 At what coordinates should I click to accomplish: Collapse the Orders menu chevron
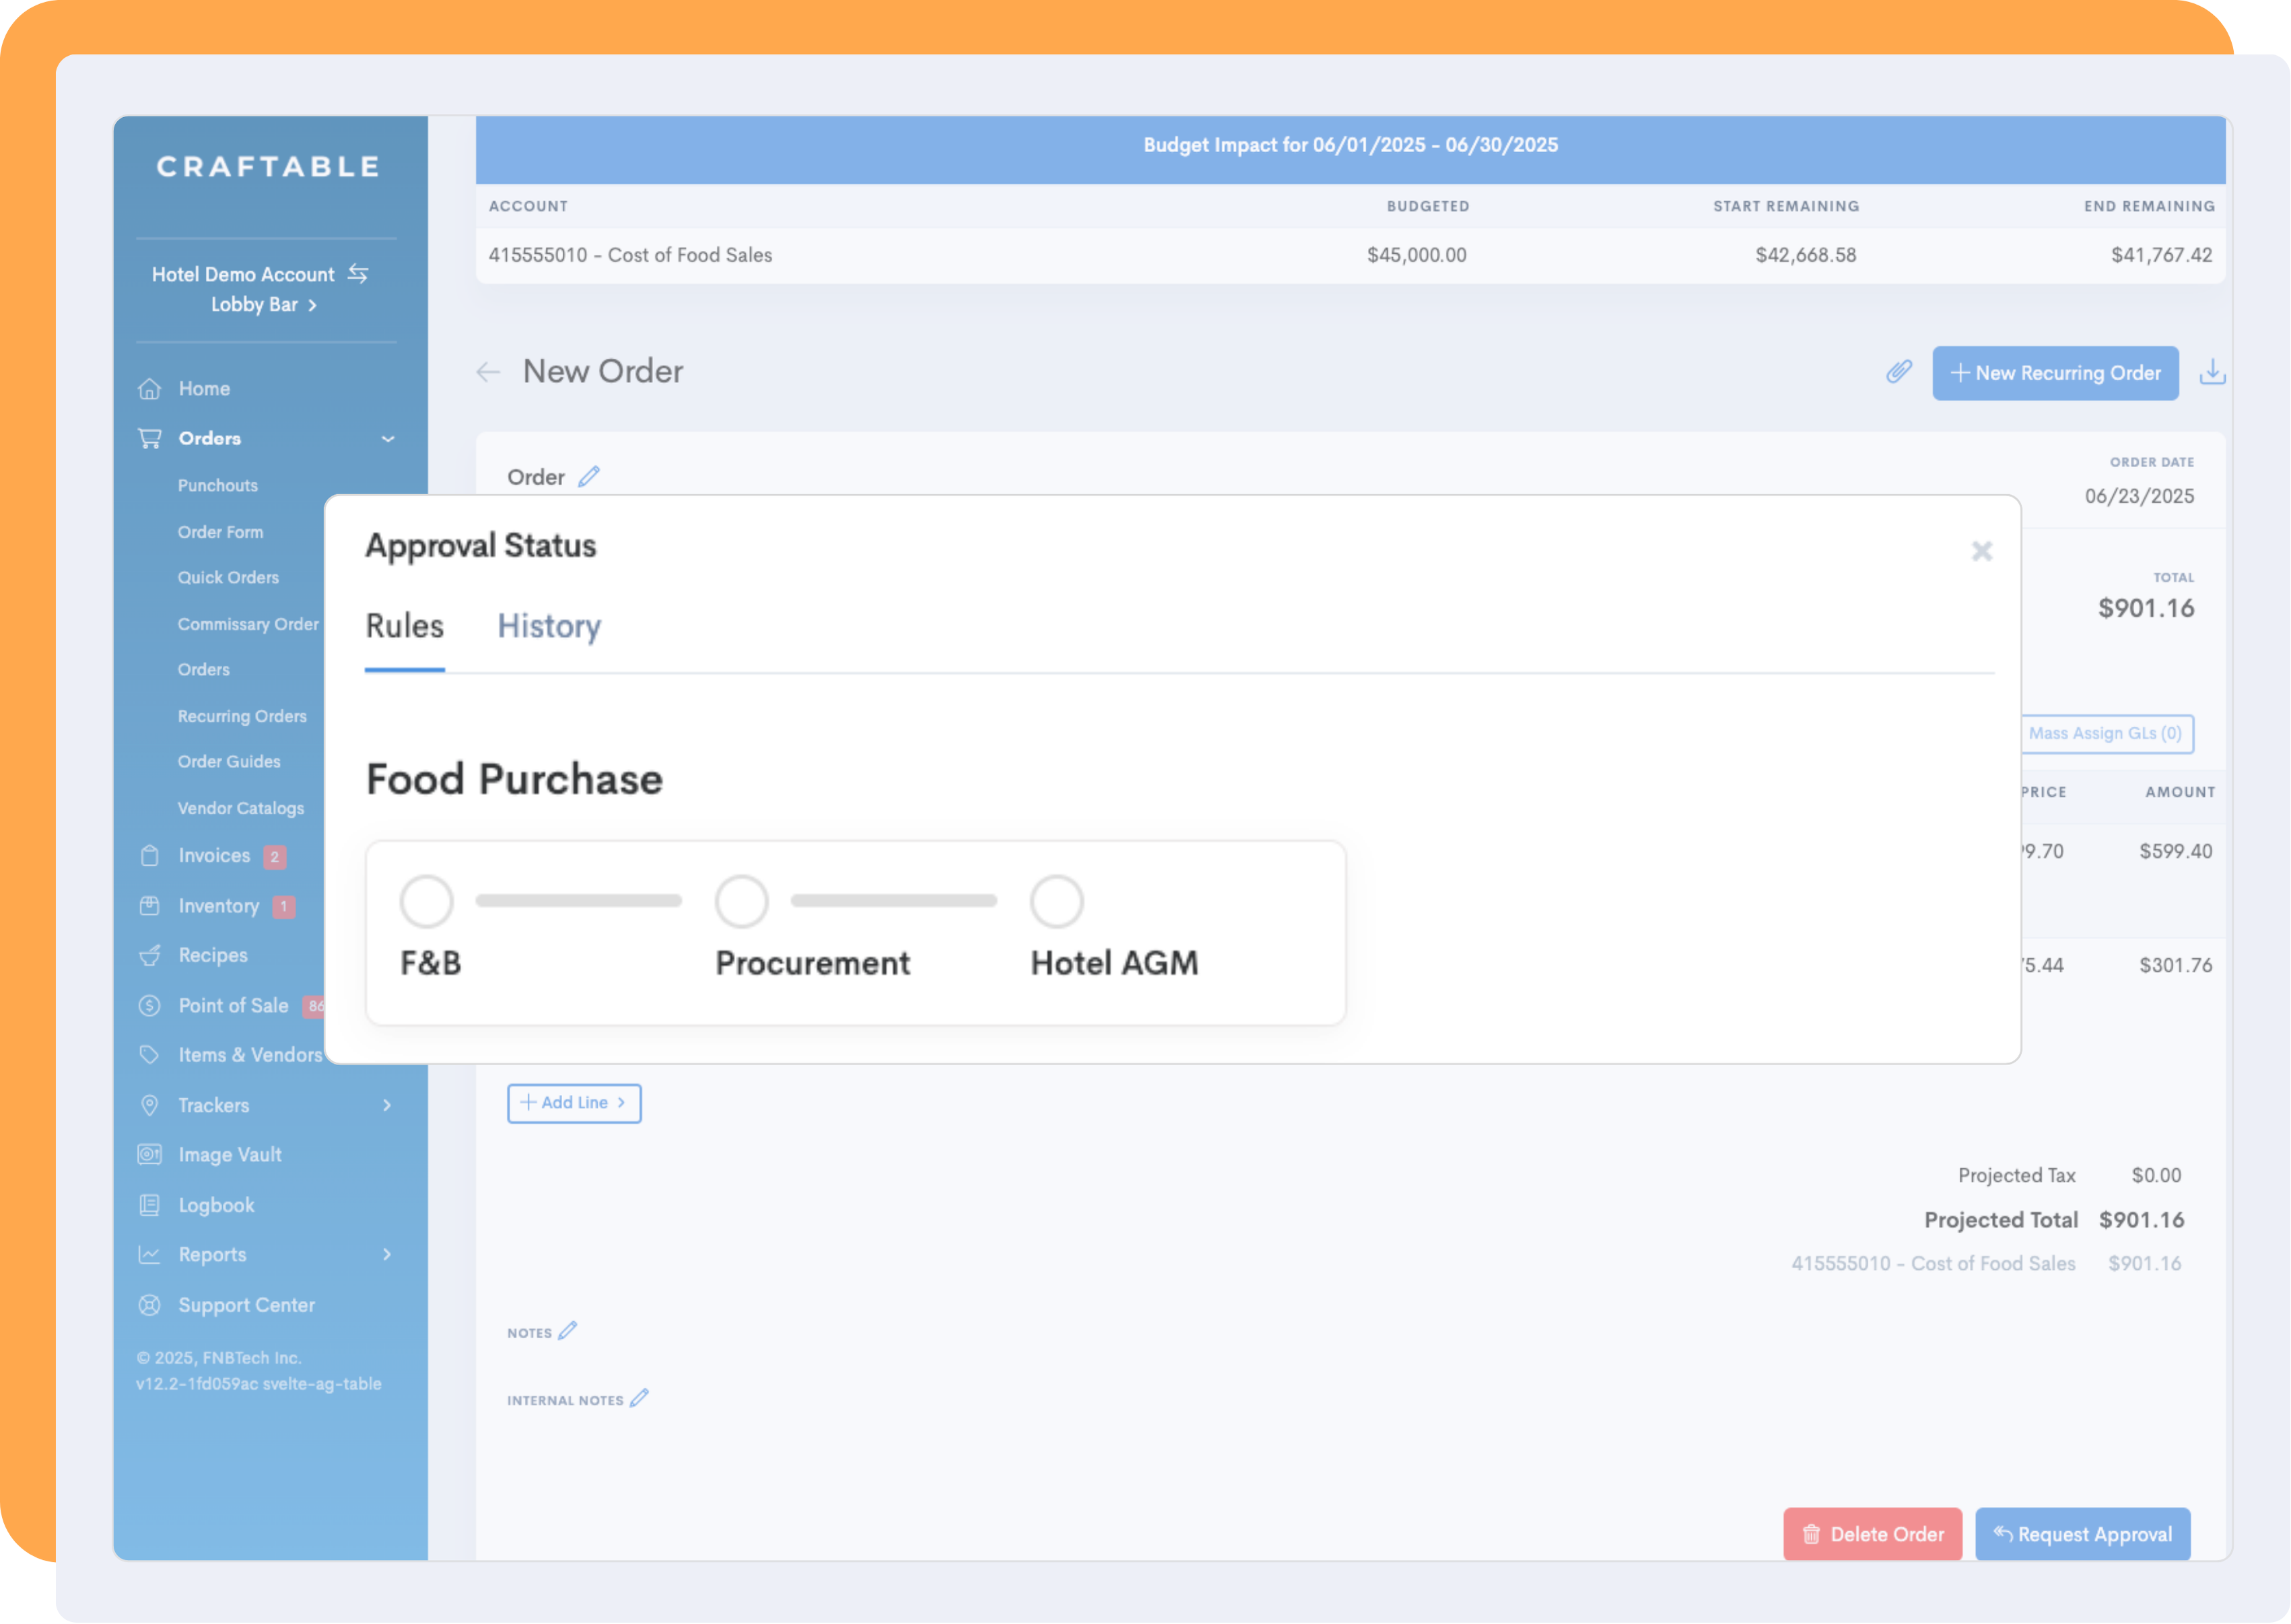point(388,439)
